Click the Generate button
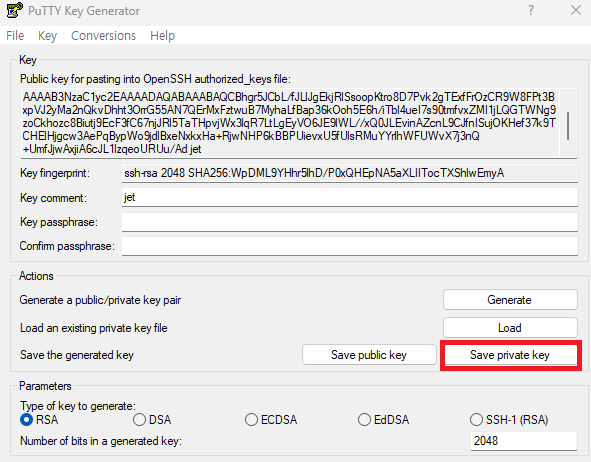This screenshot has height=462, width=591. tap(510, 300)
